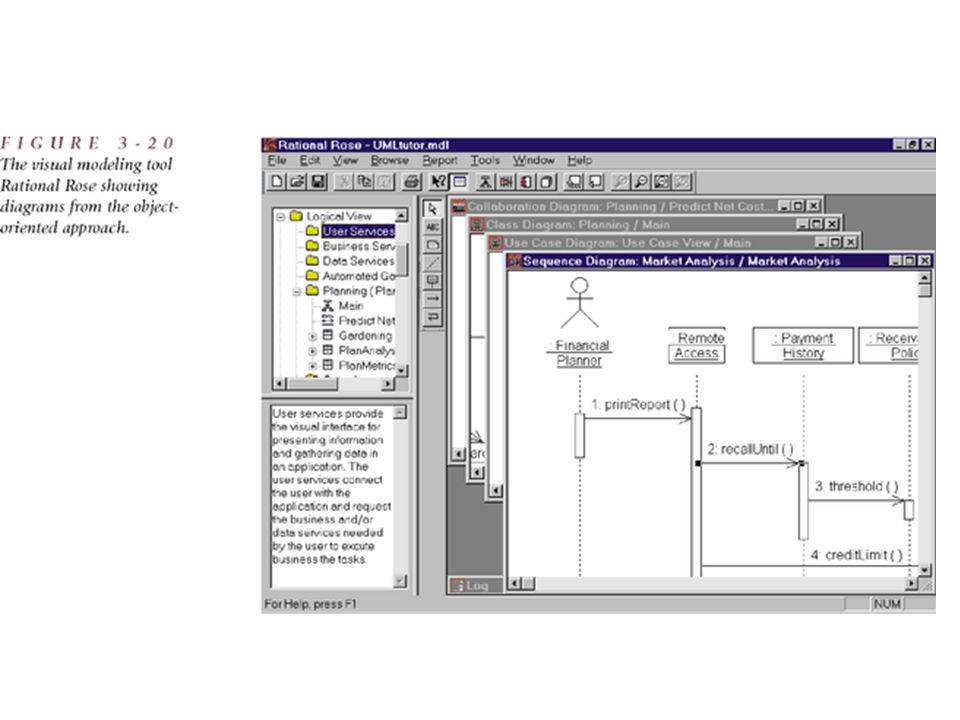Select the Main diagram under Planning

click(x=342, y=306)
